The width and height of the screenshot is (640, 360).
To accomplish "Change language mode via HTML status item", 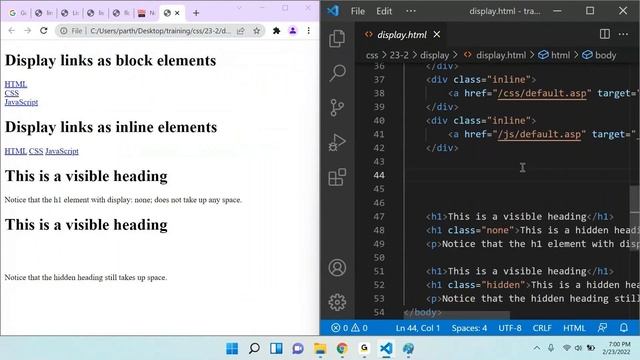I will (574, 328).
